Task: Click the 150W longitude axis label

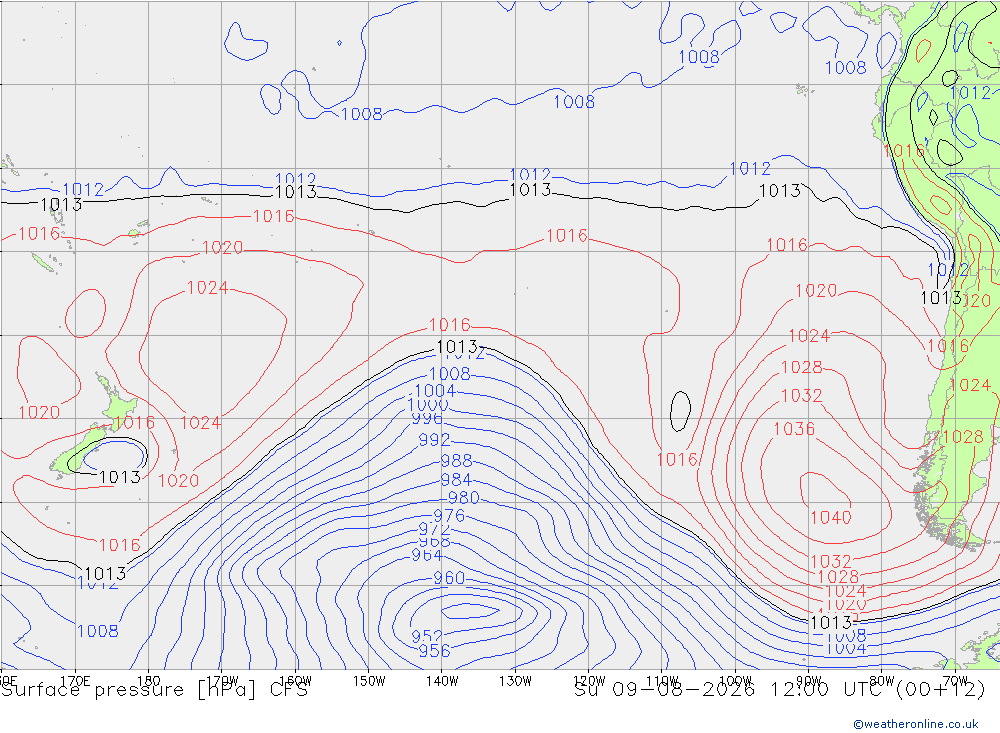Action: coord(369,681)
